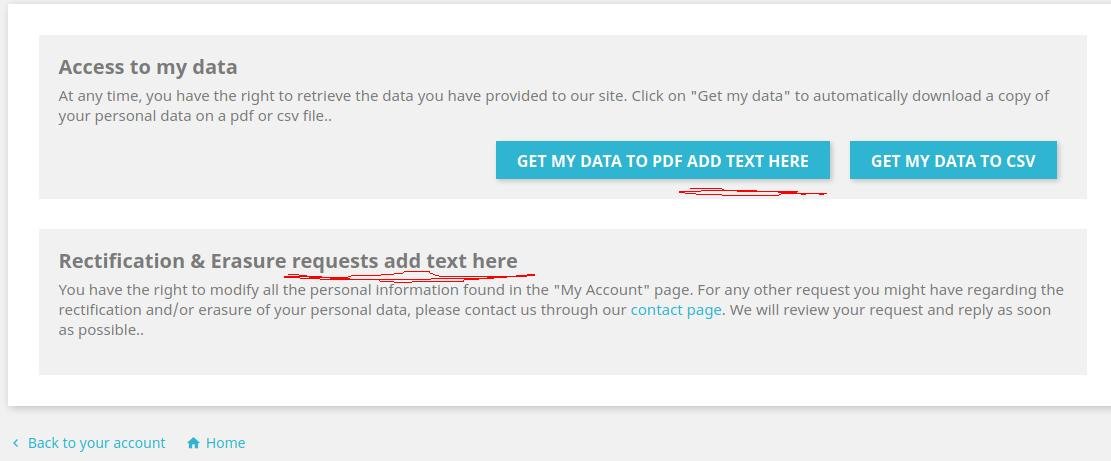Viewport: 1111px width, 461px height.
Task: Go back via Back to your account link
Action: [x=96, y=443]
